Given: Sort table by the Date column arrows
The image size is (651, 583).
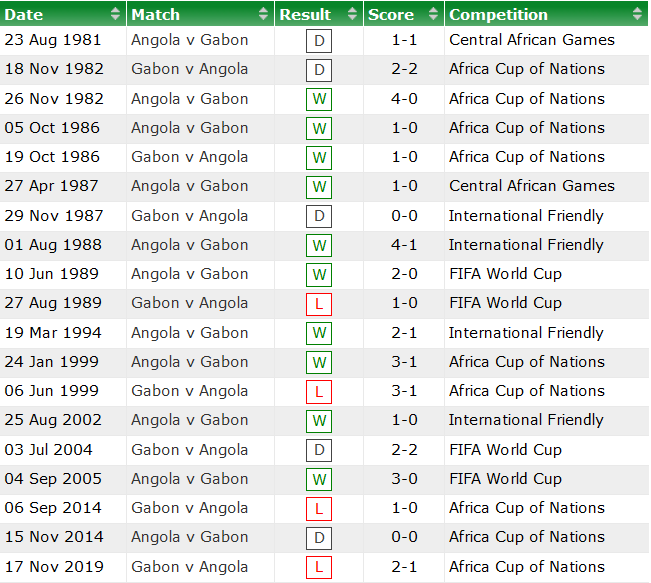Looking at the screenshot, I should [x=115, y=14].
